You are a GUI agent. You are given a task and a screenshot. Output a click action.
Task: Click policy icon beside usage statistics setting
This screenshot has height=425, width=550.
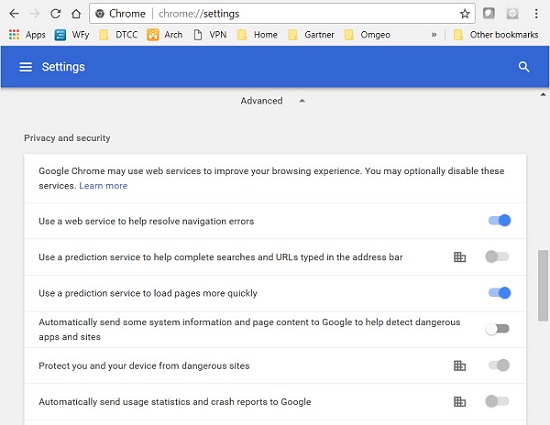tap(460, 402)
